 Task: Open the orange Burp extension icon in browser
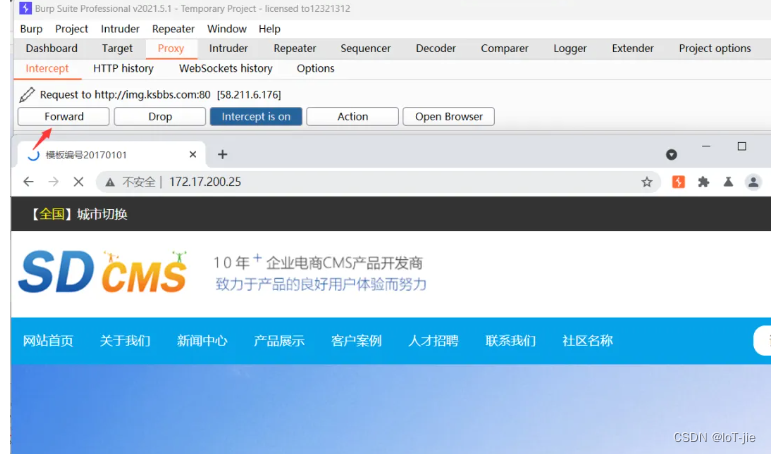[x=679, y=182]
